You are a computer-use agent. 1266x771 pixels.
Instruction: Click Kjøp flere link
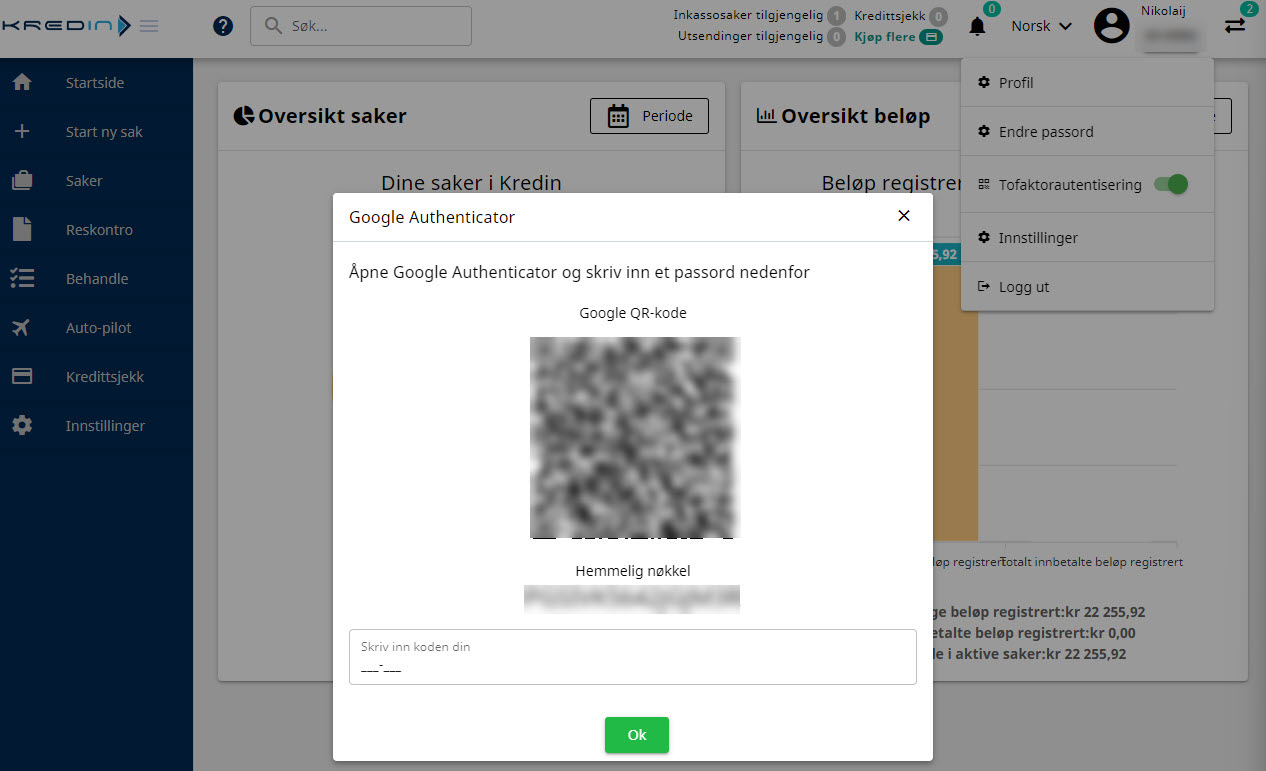[x=898, y=37]
